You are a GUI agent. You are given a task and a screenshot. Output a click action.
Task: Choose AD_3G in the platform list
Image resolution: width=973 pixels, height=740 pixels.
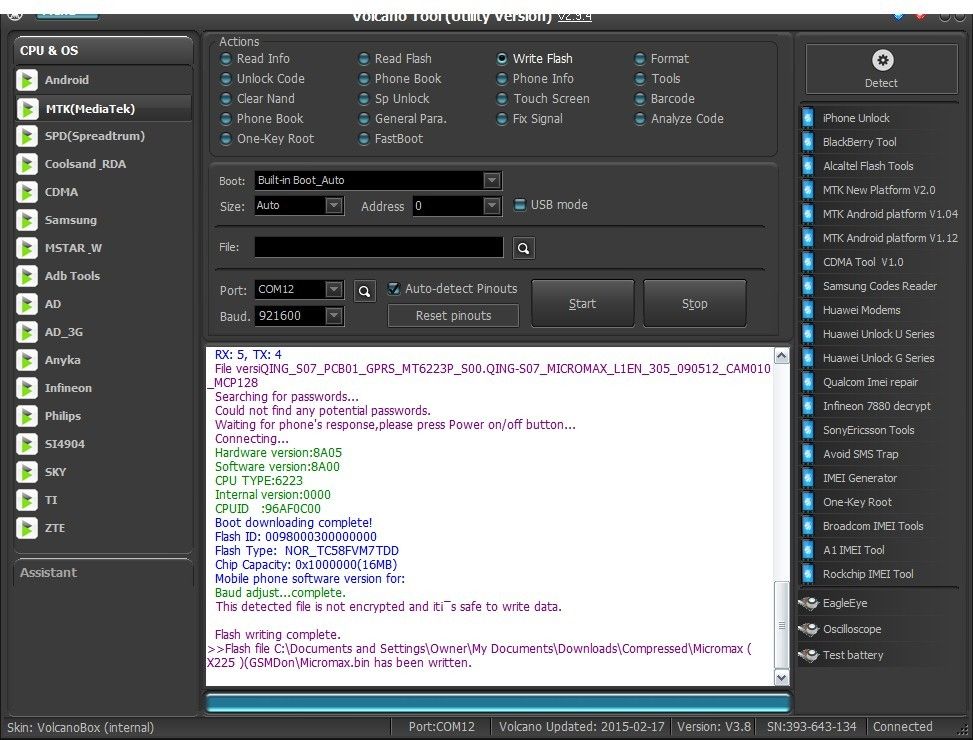point(63,332)
